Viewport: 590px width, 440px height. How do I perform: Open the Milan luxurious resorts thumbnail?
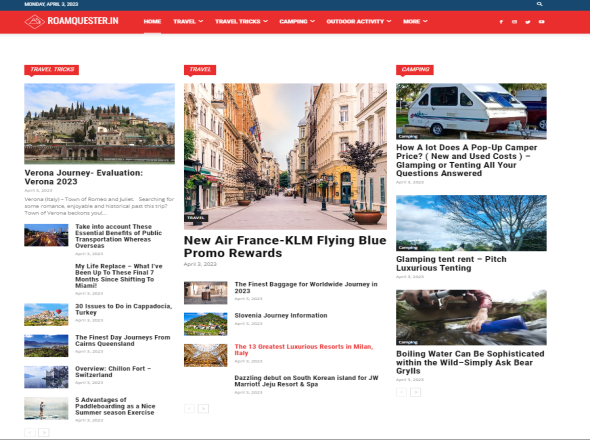[205, 355]
